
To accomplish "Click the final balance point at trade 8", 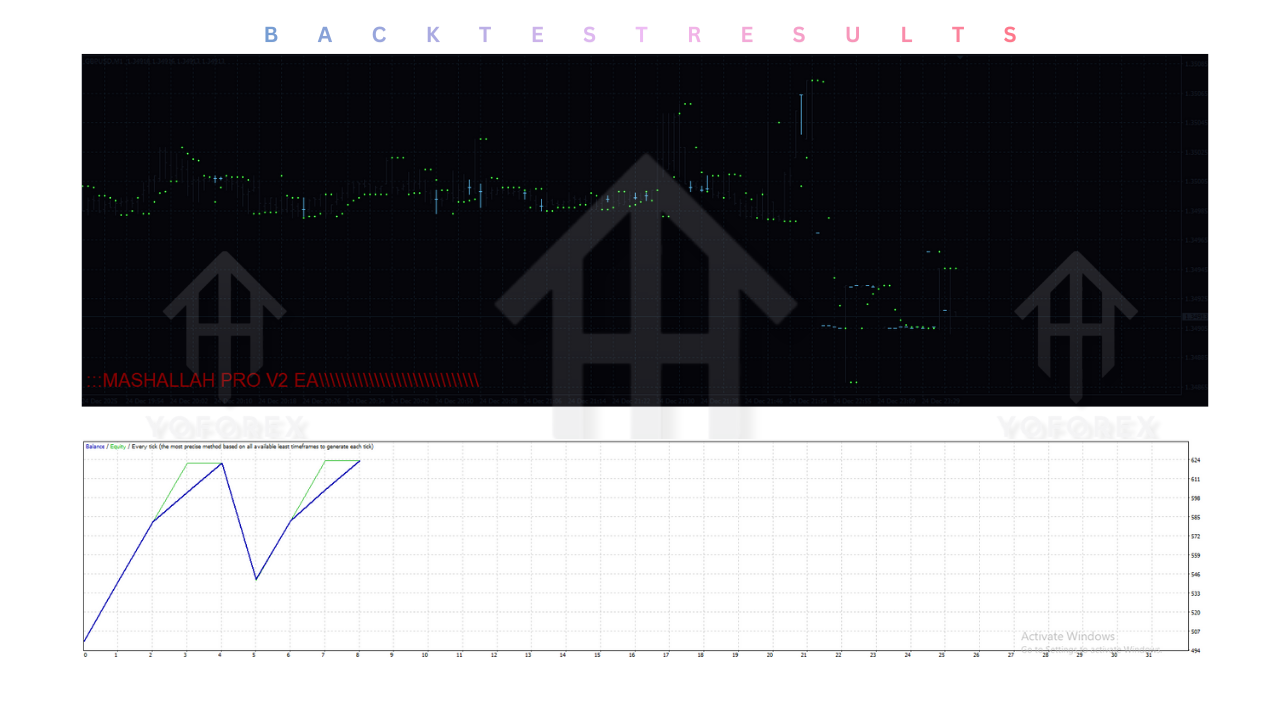I will coord(359,460).
